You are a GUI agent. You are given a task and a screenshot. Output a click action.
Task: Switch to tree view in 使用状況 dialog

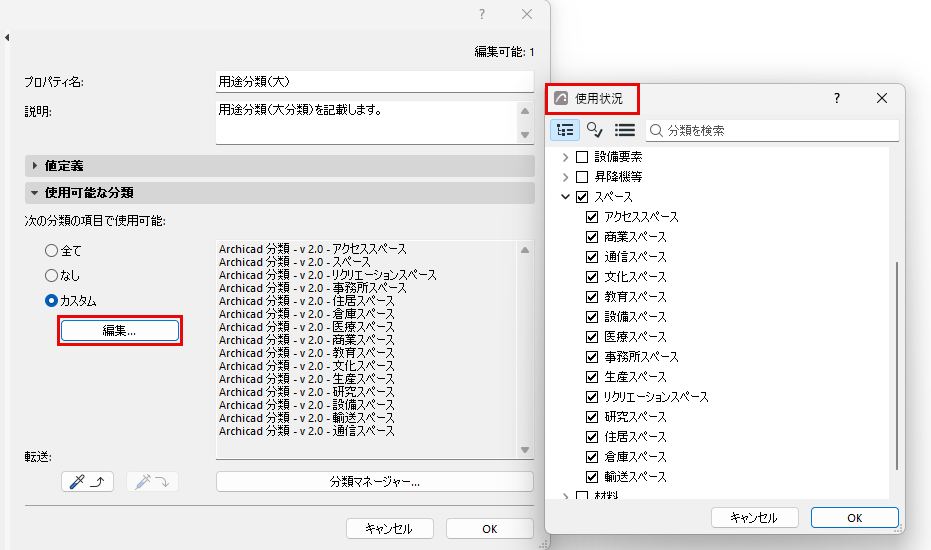[x=565, y=130]
